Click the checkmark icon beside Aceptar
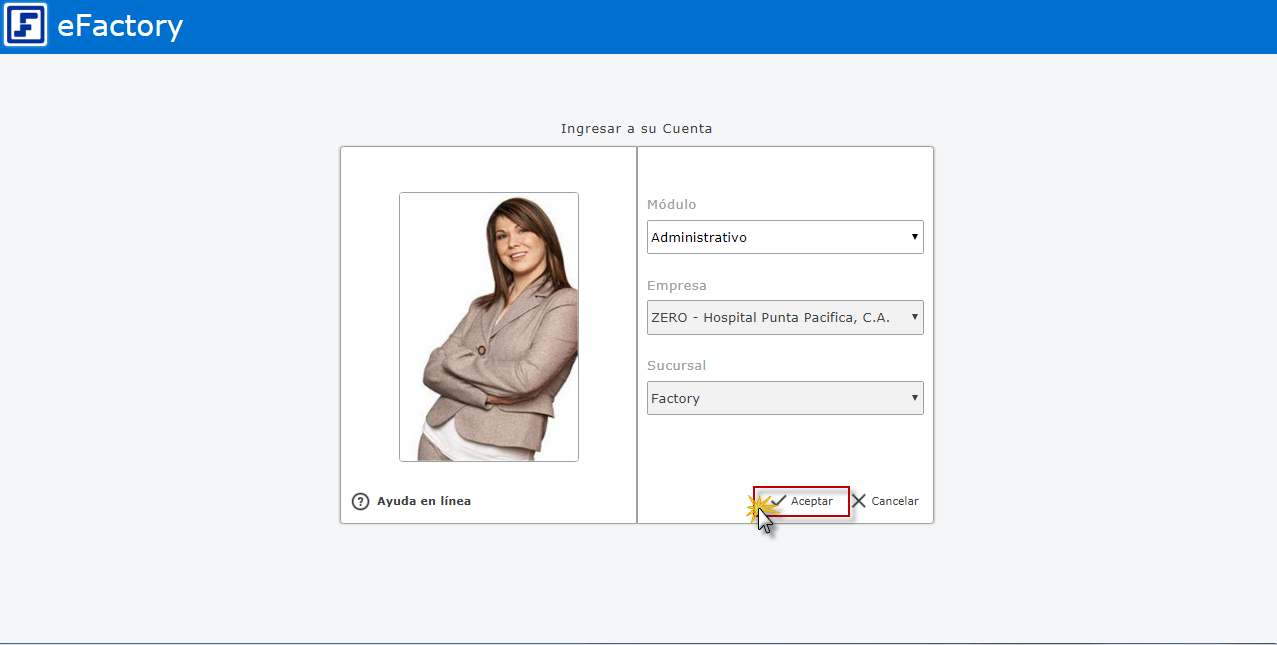Image resolution: width=1277 pixels, height=645 pixels. click(x=778, y=500)
